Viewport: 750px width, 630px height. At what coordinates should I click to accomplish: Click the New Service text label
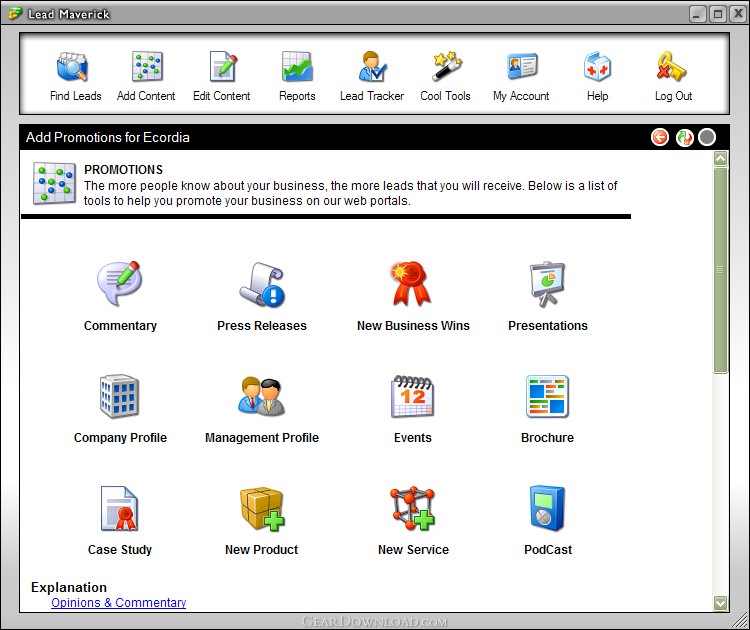[x=413, y=550]
